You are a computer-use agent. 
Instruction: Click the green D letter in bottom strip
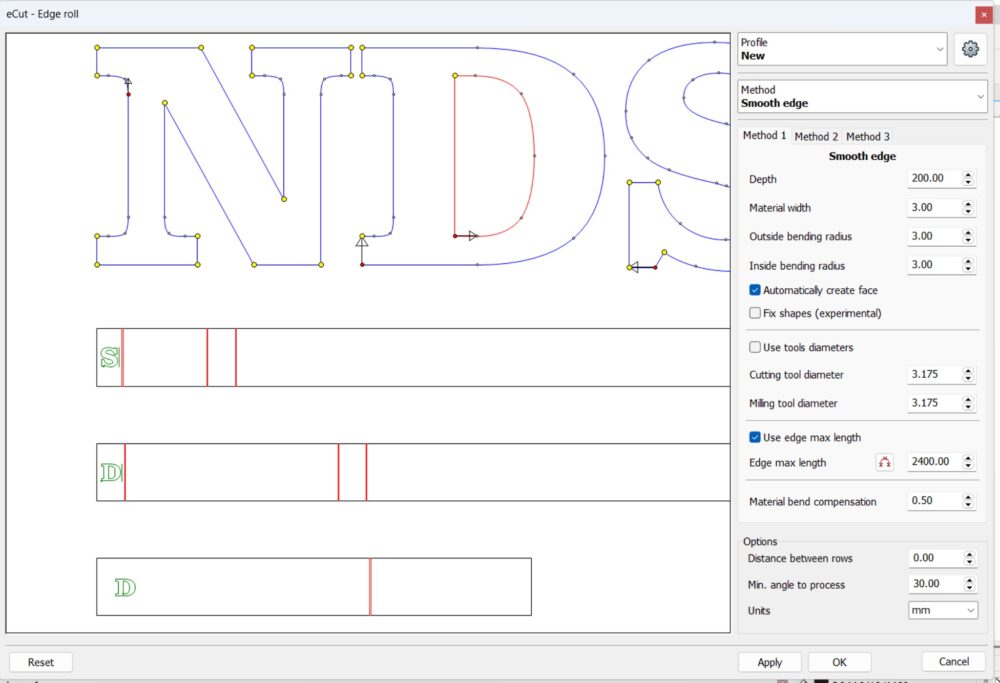point(125,587)
